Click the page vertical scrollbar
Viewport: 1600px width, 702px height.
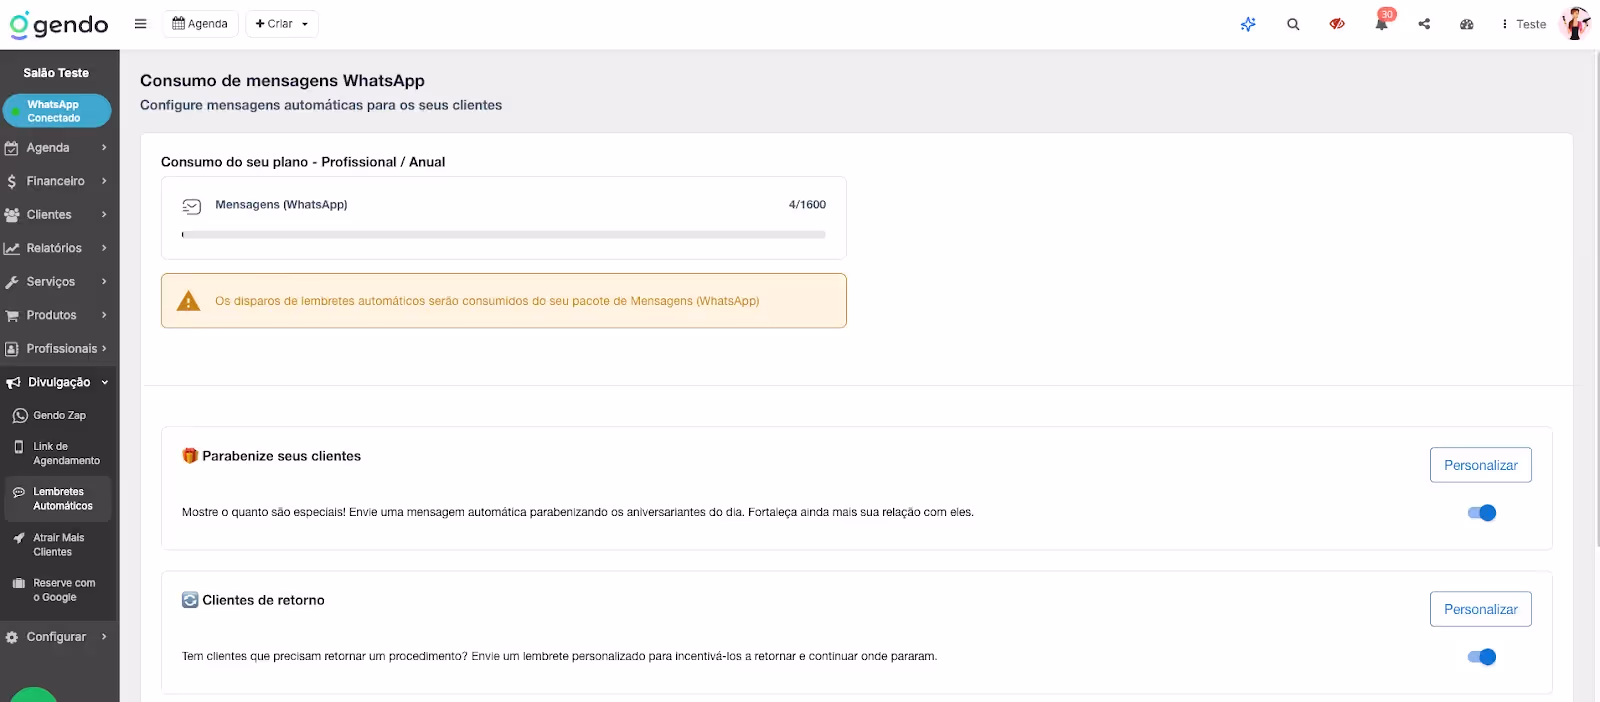[1596, 300]
